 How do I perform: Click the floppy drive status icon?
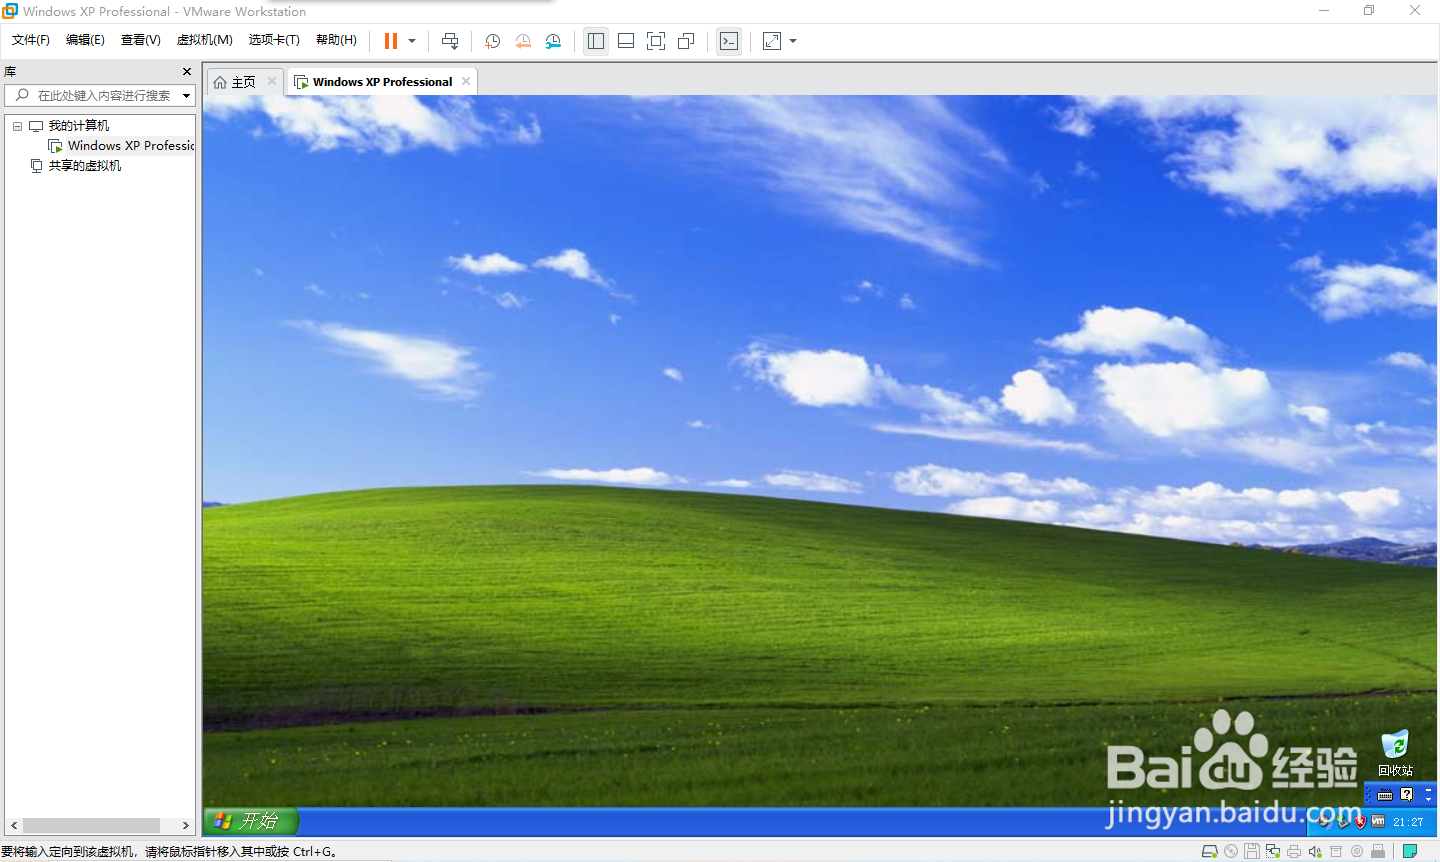[x=1252, y=851]
